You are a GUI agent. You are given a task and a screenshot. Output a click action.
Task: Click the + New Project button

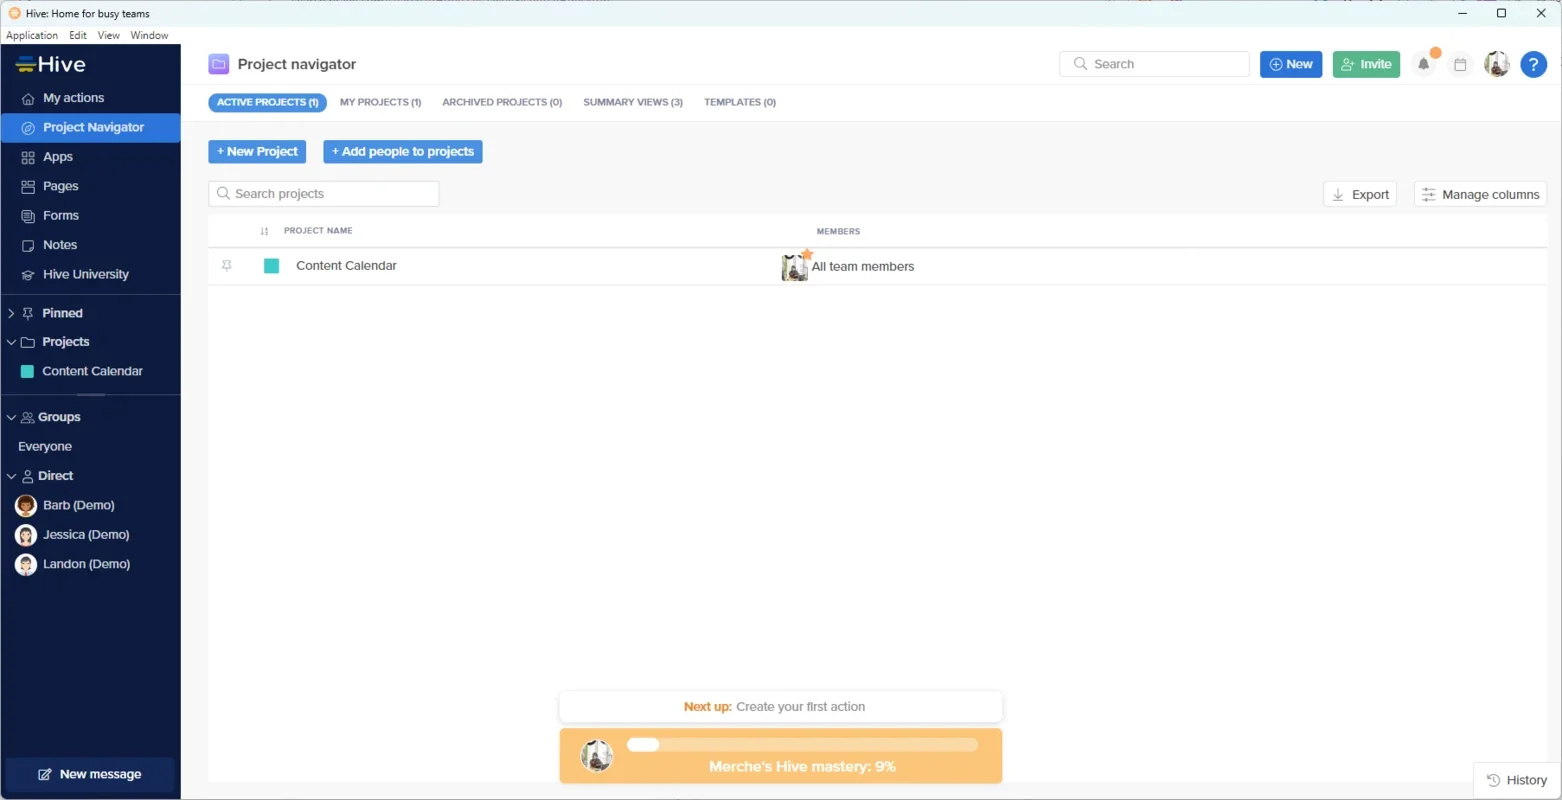[x=257, y=152]
